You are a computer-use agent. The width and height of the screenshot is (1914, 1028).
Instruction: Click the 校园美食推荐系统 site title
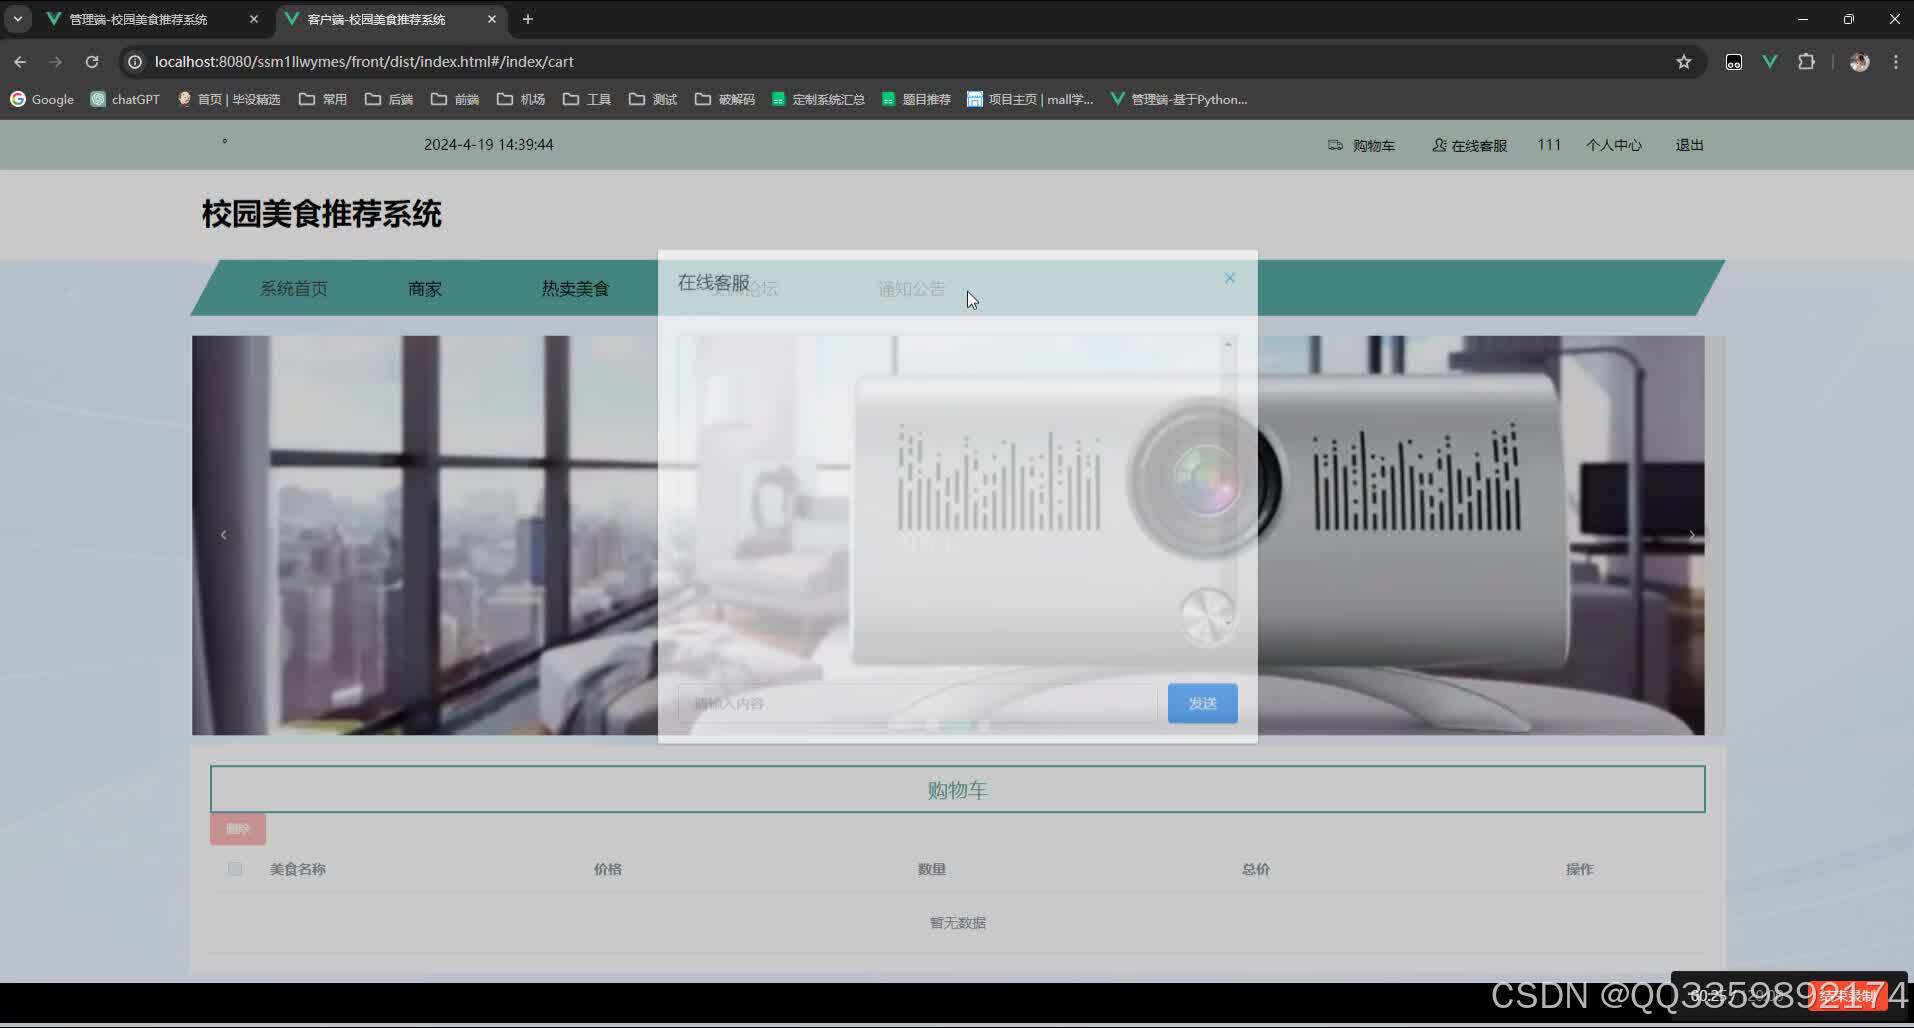321,214
